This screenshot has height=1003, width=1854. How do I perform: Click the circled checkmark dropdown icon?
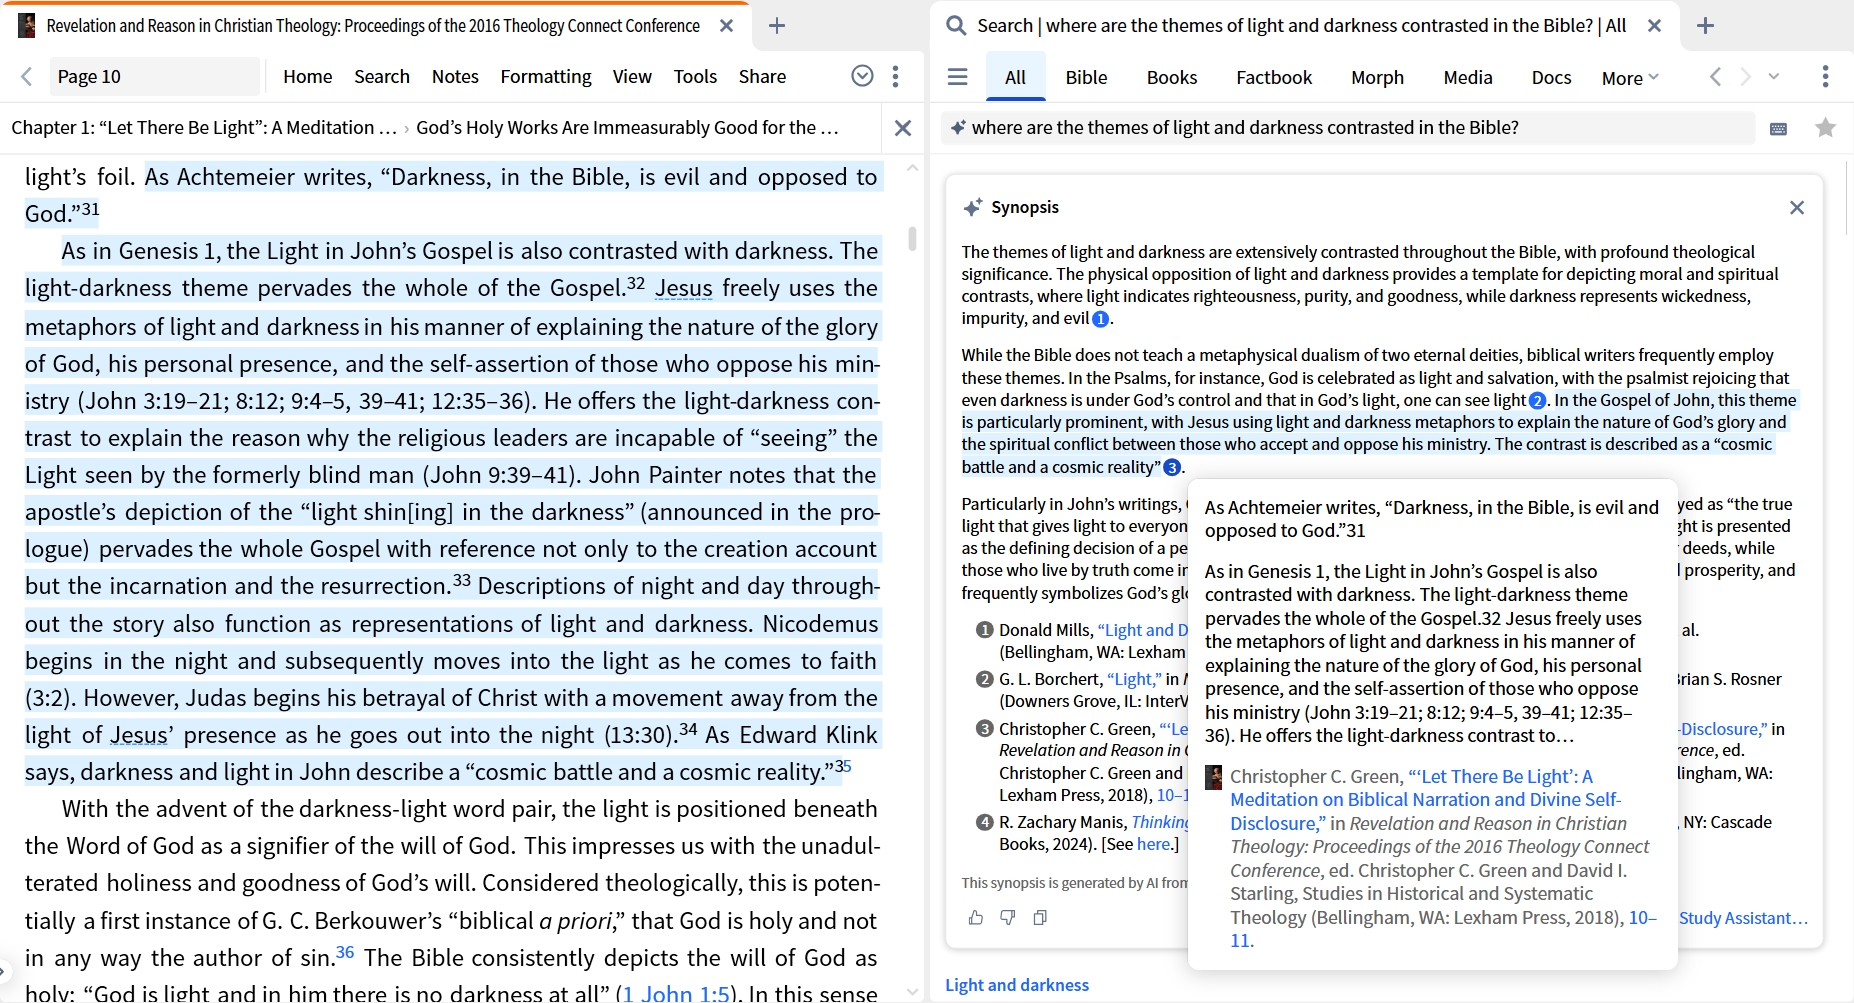coord(862,76)
